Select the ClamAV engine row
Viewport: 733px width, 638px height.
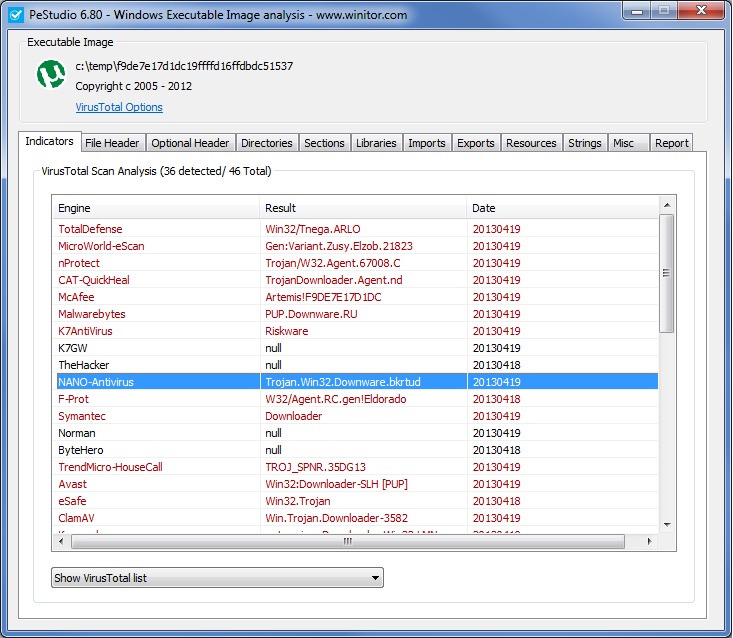(x=355, y=518)
